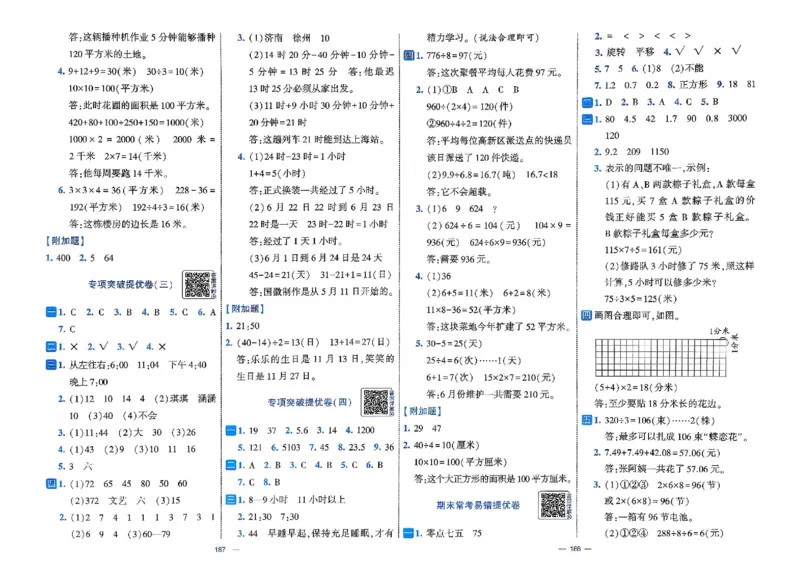Click the equation 420+80+100+250+150=1000(米)
The width and height of the screenshot is (800, 566).
[x=136, y=122]
